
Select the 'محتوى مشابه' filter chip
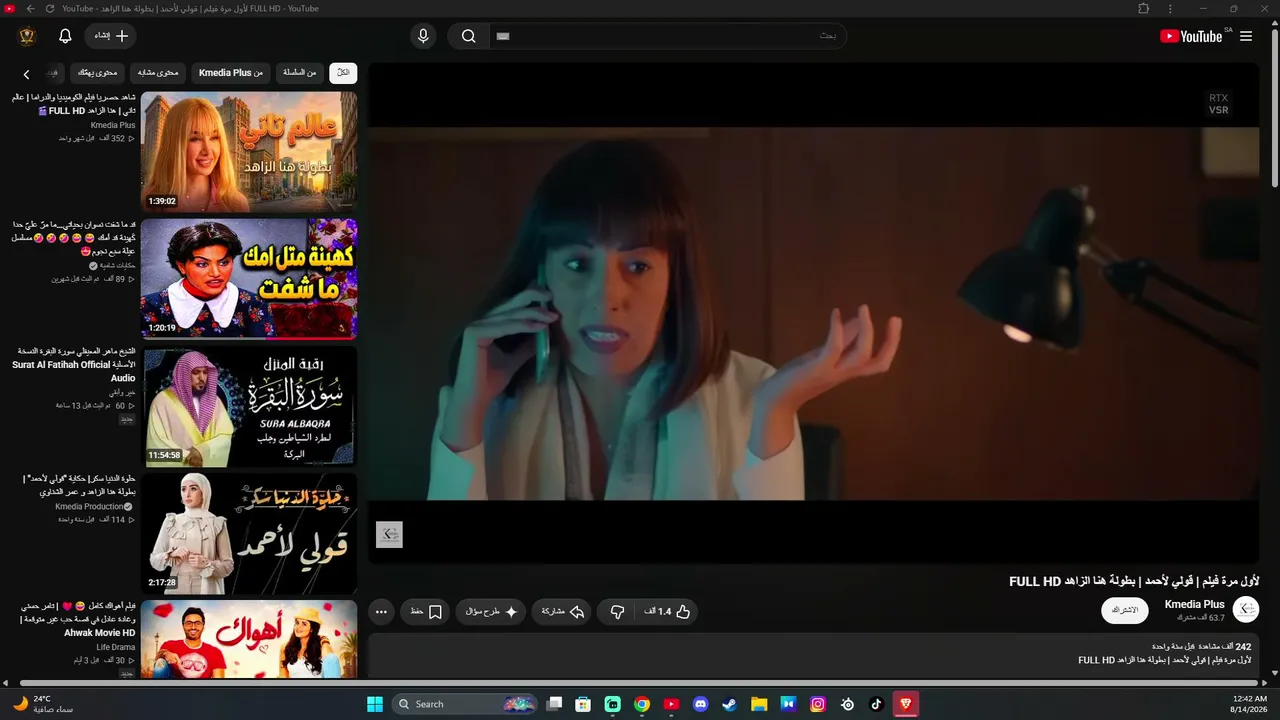[x=158, y=72]
